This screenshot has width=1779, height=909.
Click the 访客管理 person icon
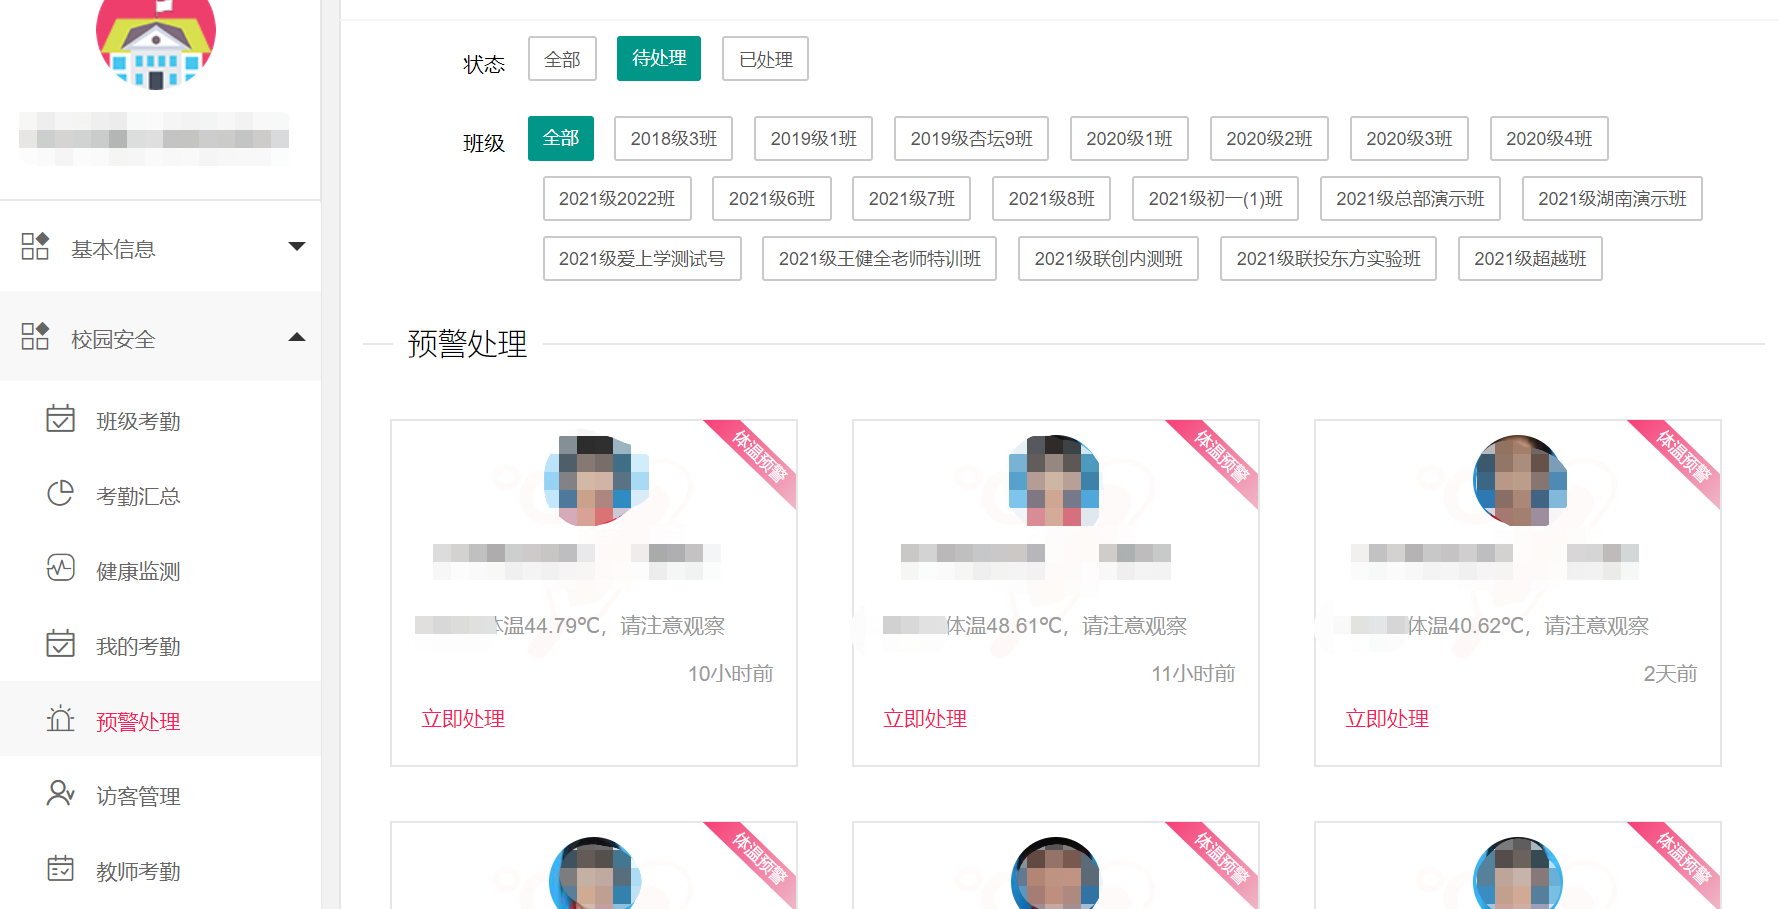[x=60, y=794]
